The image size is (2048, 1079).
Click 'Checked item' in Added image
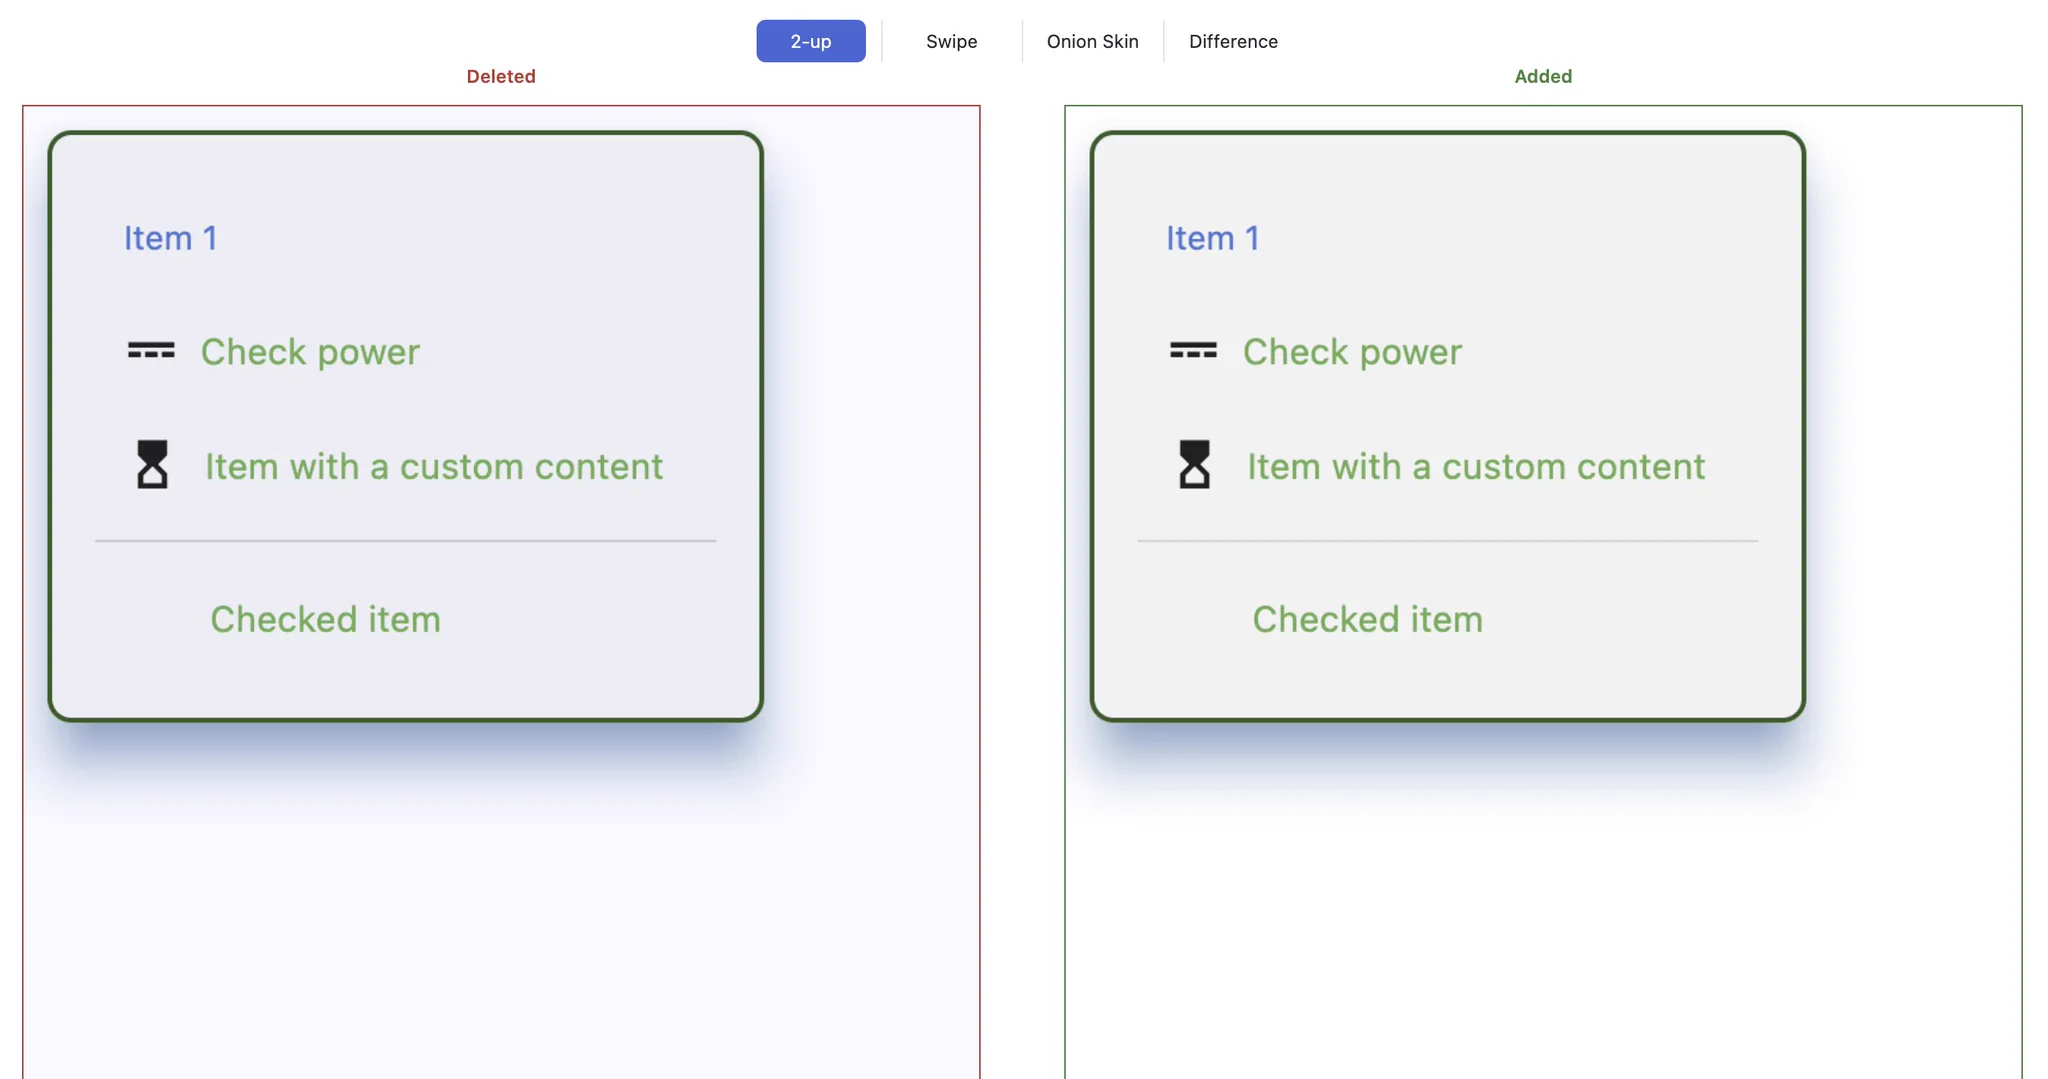(1367, 619)
